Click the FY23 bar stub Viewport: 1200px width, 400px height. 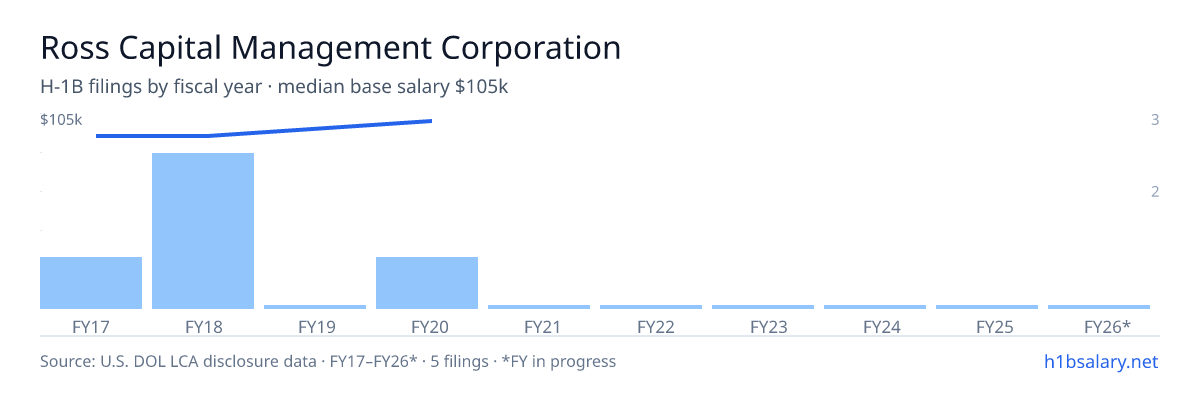[763, 307]
